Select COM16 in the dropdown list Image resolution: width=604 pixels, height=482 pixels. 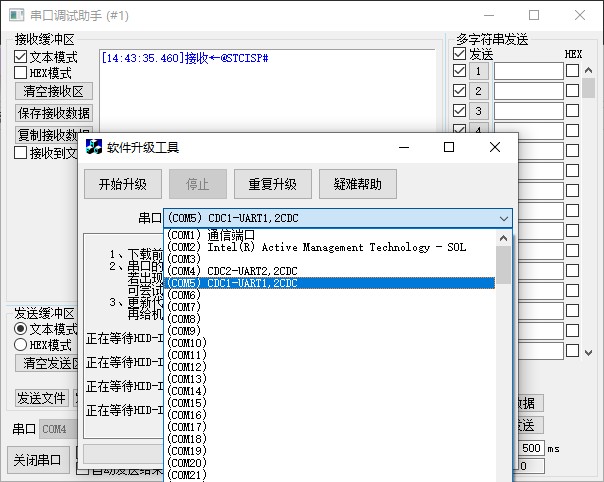pyautogui.click(x=330, y=415)
